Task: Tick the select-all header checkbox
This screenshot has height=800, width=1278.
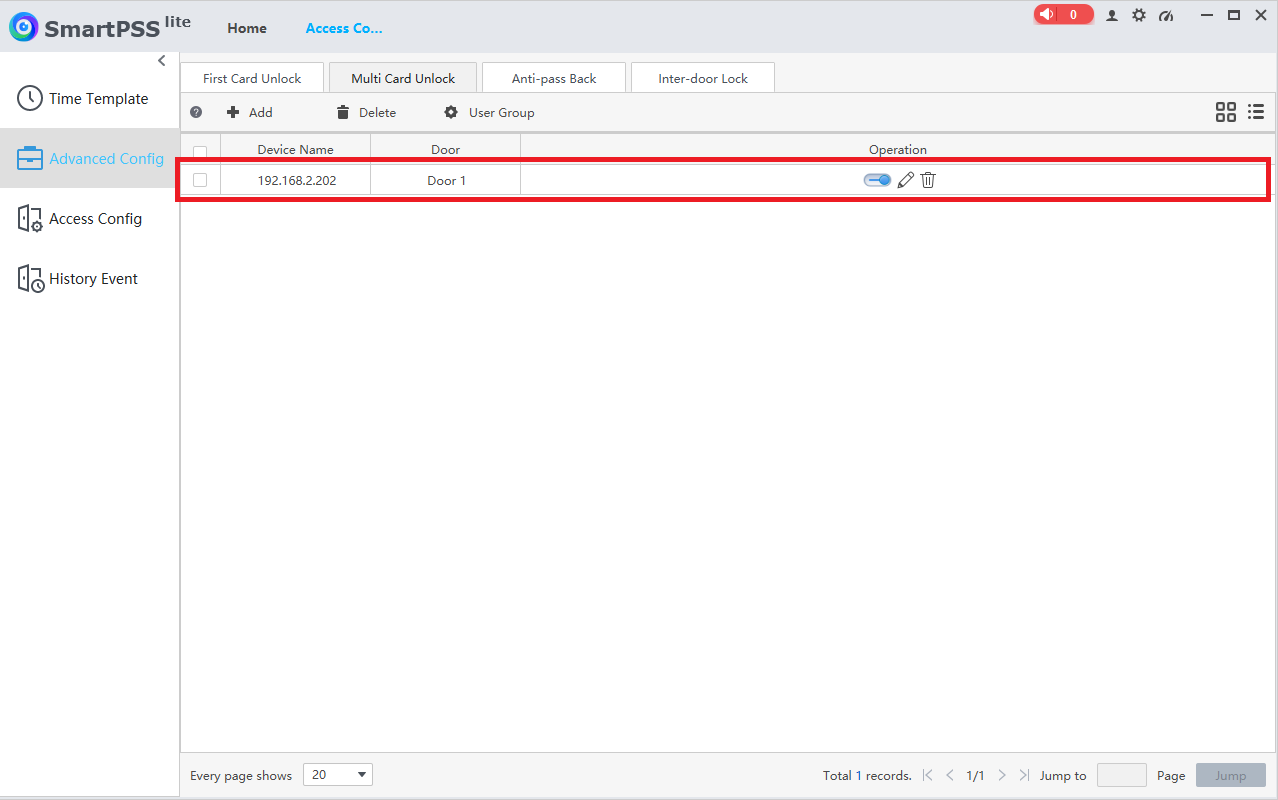Action: 200,152
